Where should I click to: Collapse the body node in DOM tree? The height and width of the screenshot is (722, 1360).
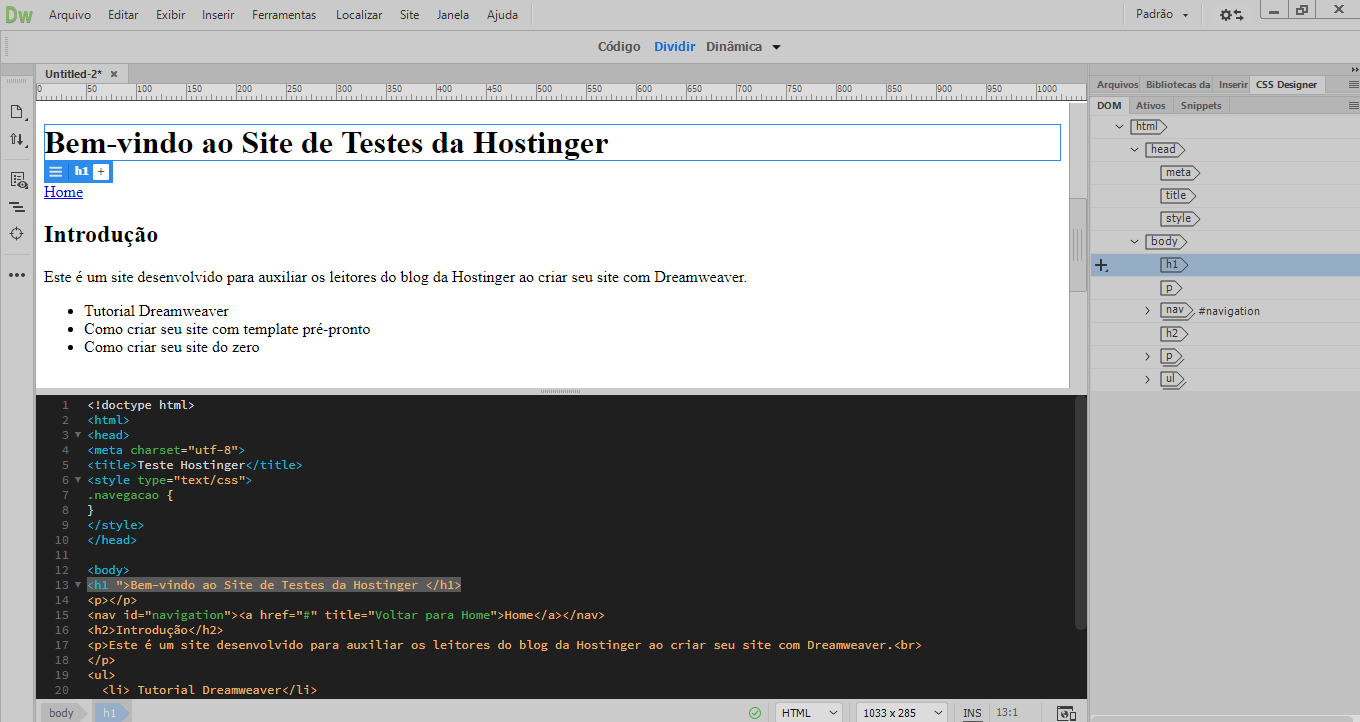(1135, 242)
